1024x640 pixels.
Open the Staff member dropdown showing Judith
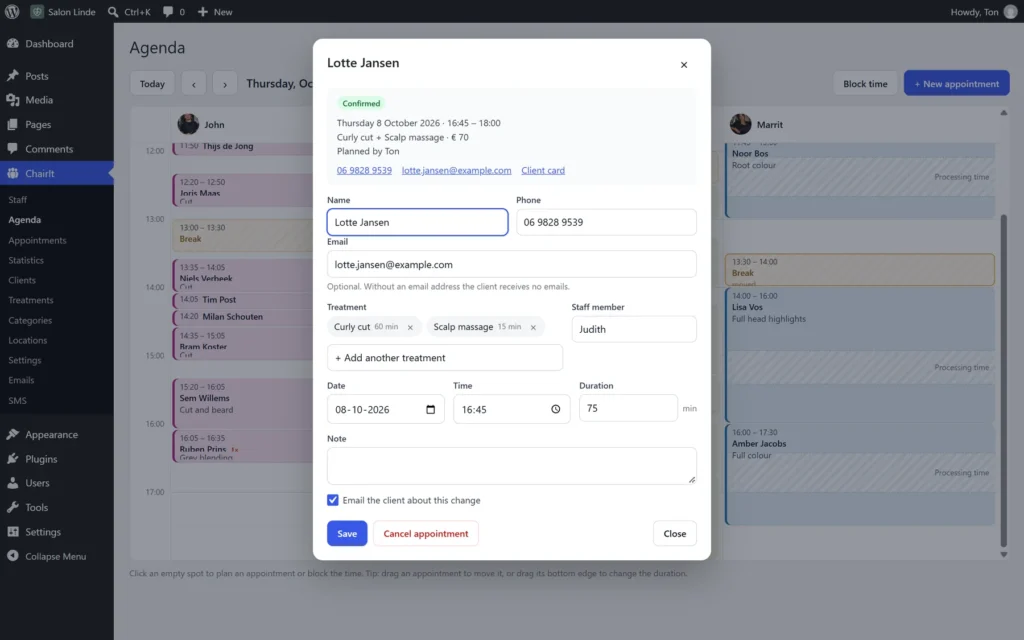(x=633, y=329)
